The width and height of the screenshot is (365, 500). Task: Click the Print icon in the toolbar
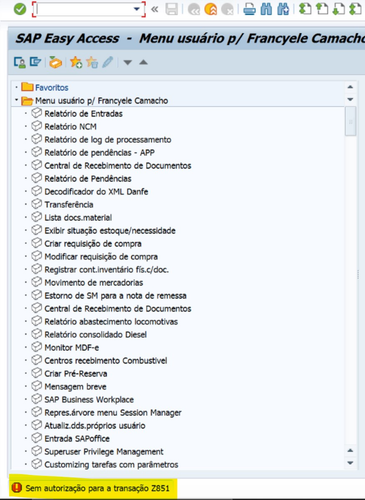click(x=249, y=9)
